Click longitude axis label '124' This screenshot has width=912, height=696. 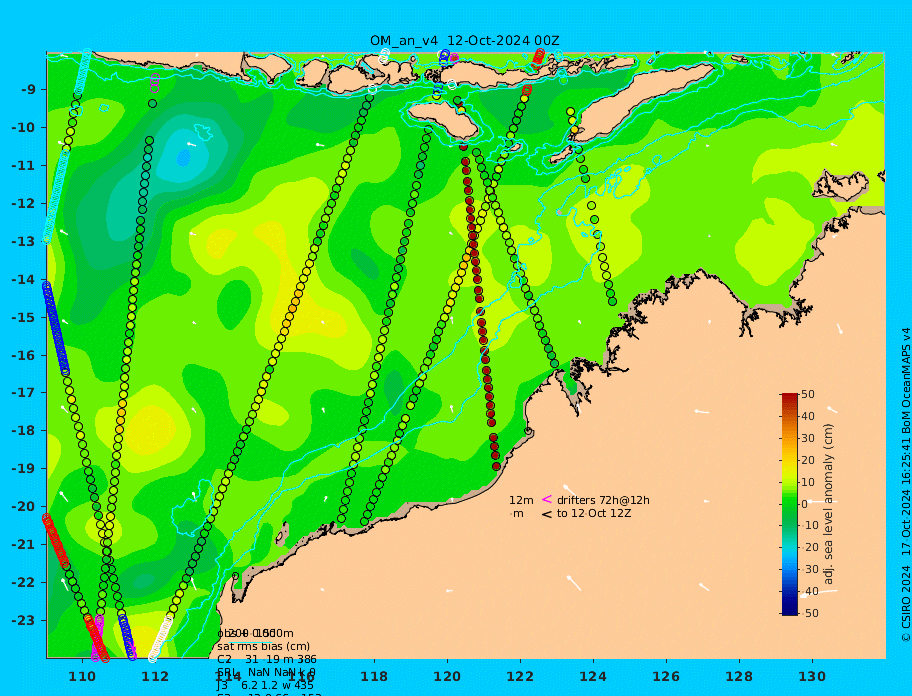[x=593, y=677]
